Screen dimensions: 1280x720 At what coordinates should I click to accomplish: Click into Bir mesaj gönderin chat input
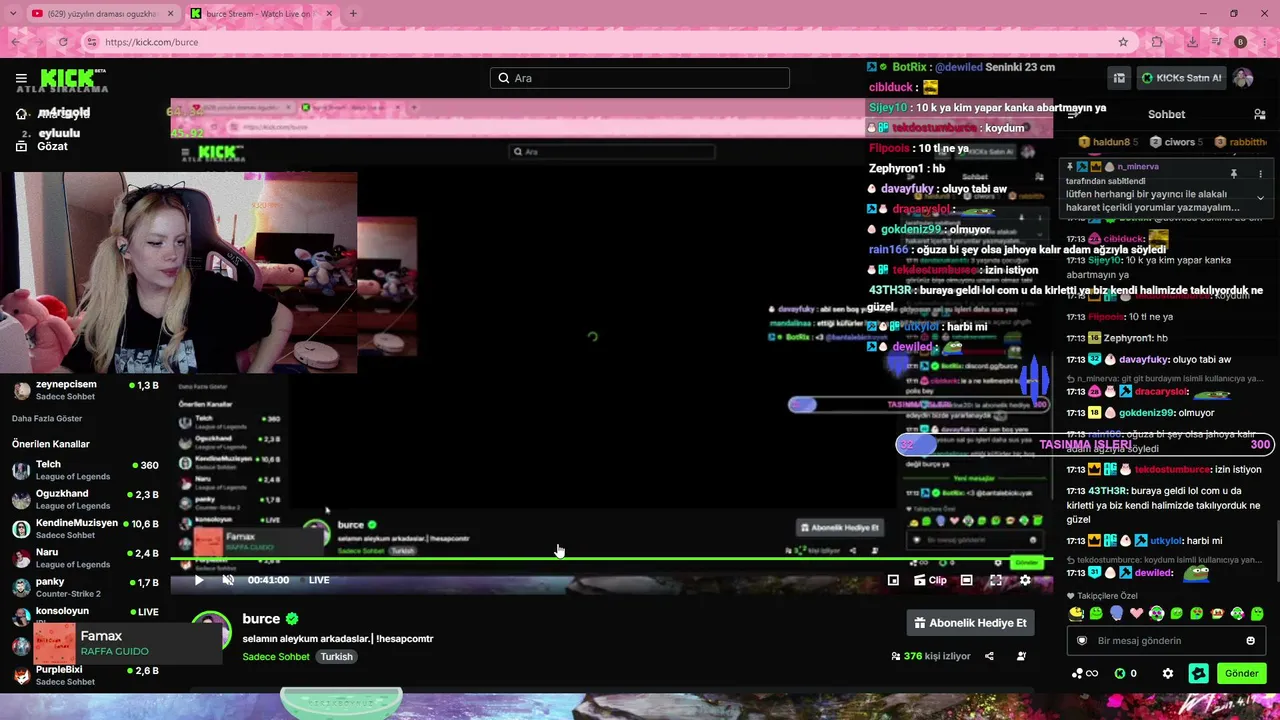(x=1164, y=641)
